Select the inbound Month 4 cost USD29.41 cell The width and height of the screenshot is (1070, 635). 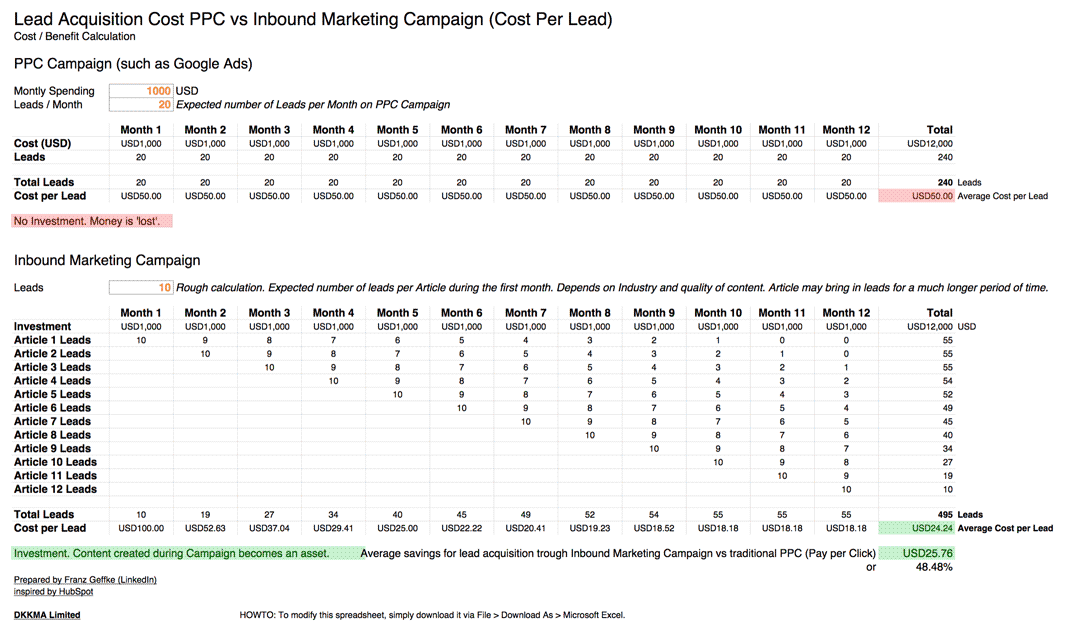[333, 528]
